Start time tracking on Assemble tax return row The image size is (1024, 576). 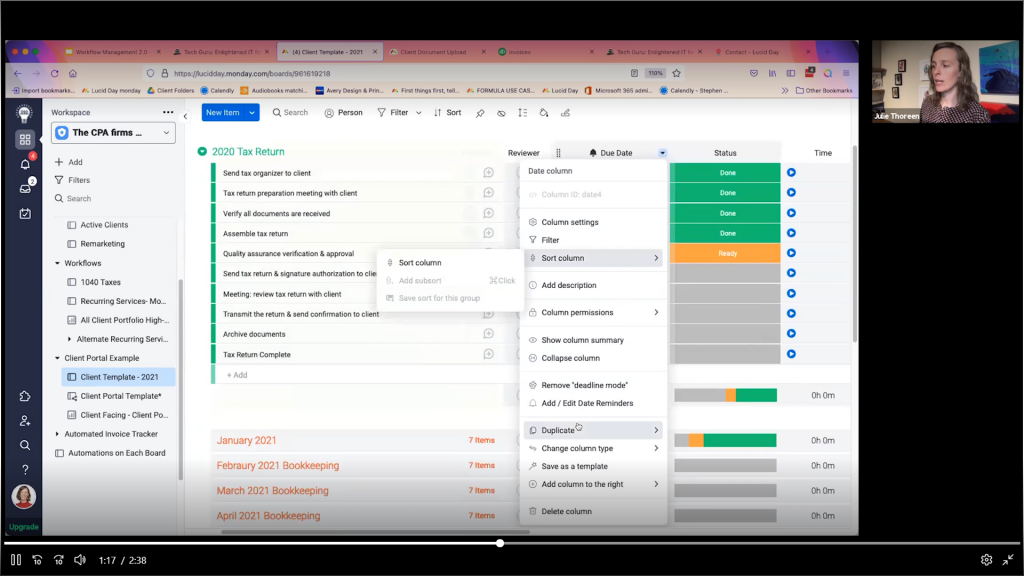791,233
